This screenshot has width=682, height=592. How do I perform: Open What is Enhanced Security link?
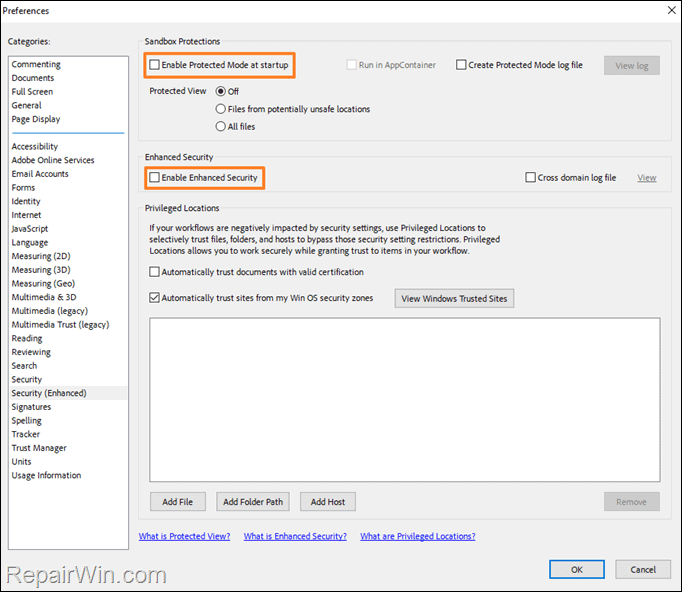295,536
